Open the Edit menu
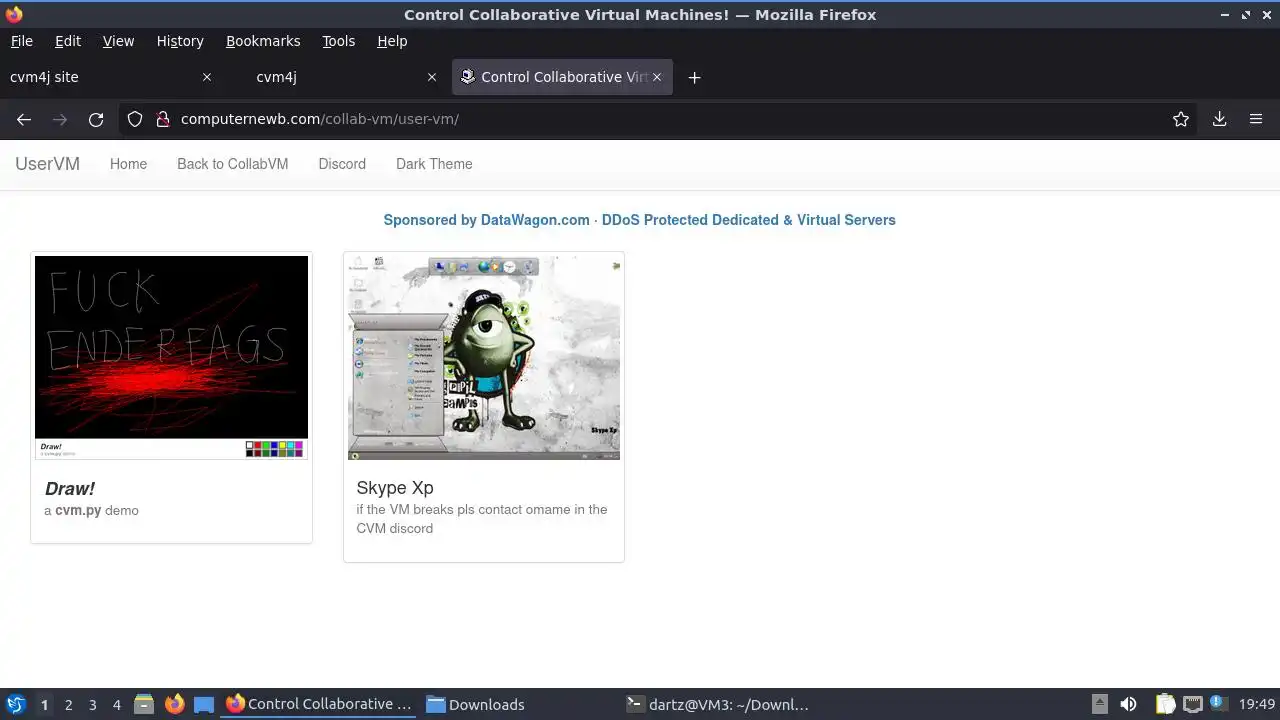 point(68,41)
